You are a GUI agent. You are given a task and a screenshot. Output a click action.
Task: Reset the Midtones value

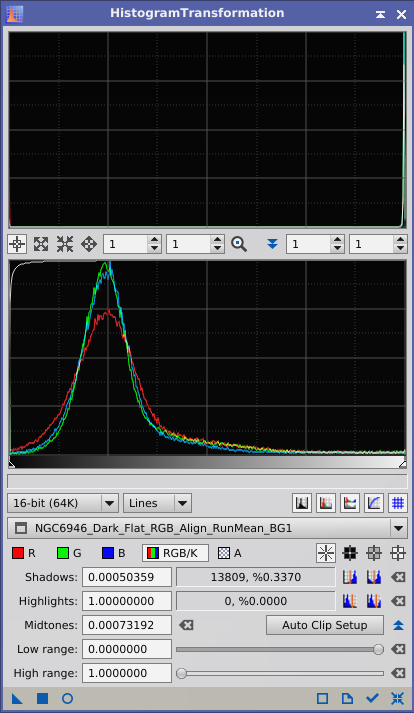pyautogui.click(x=186, y=625)
